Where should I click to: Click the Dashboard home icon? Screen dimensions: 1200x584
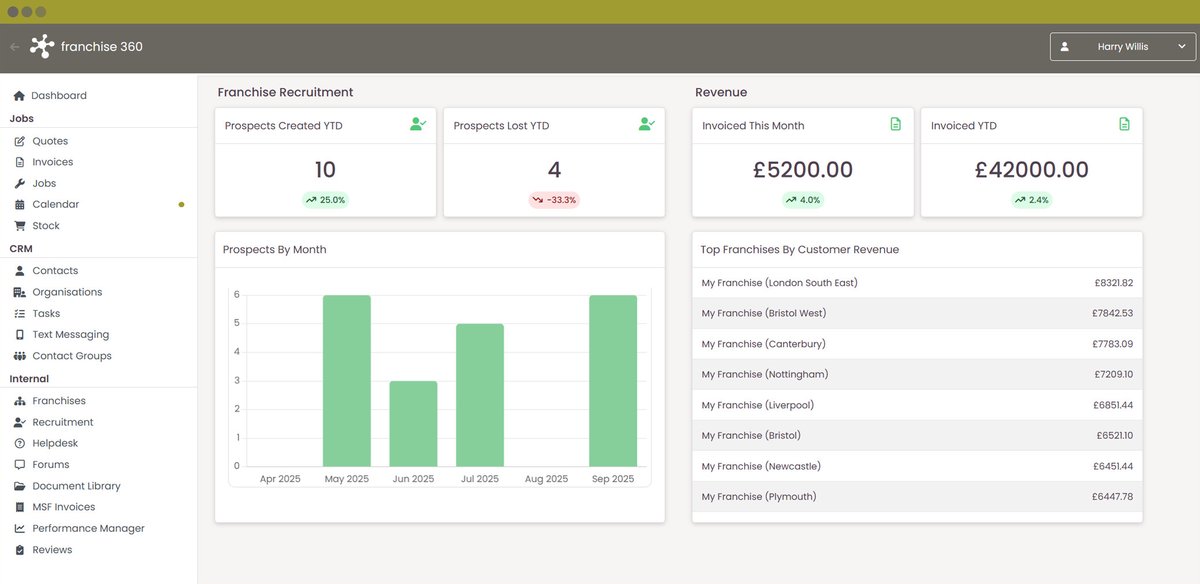click(19, 96)
